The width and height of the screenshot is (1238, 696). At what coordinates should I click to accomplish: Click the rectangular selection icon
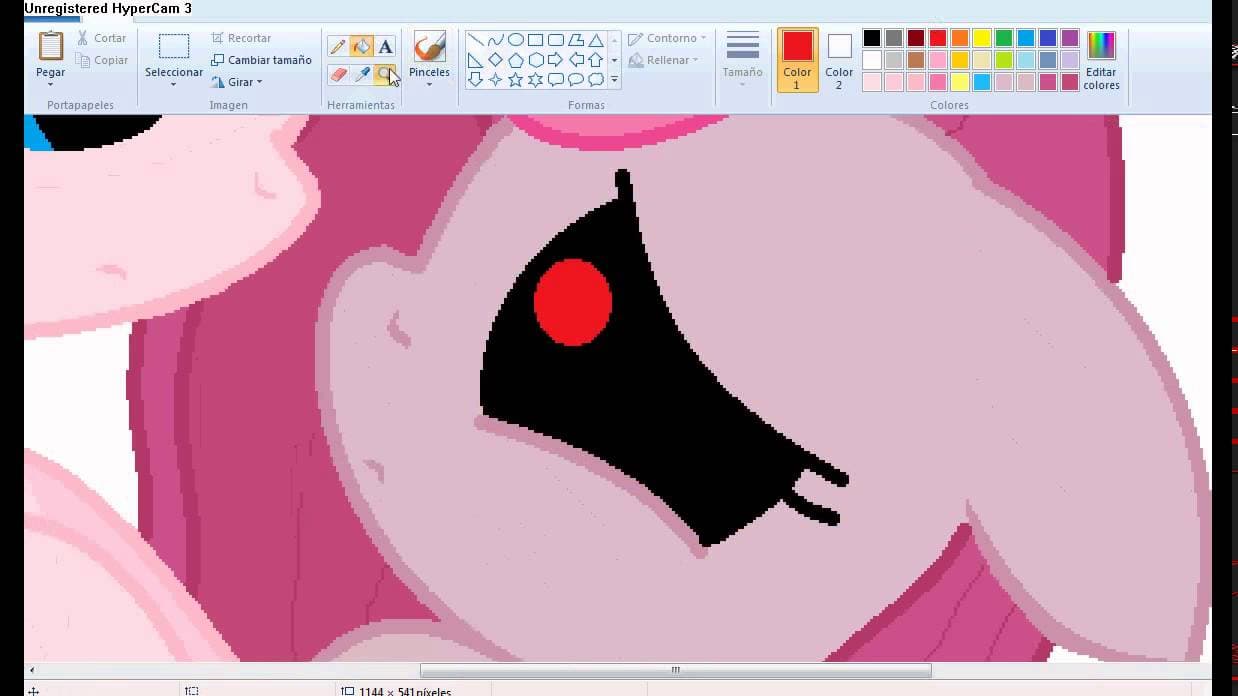pyautogui.click(x=174, y=46)
